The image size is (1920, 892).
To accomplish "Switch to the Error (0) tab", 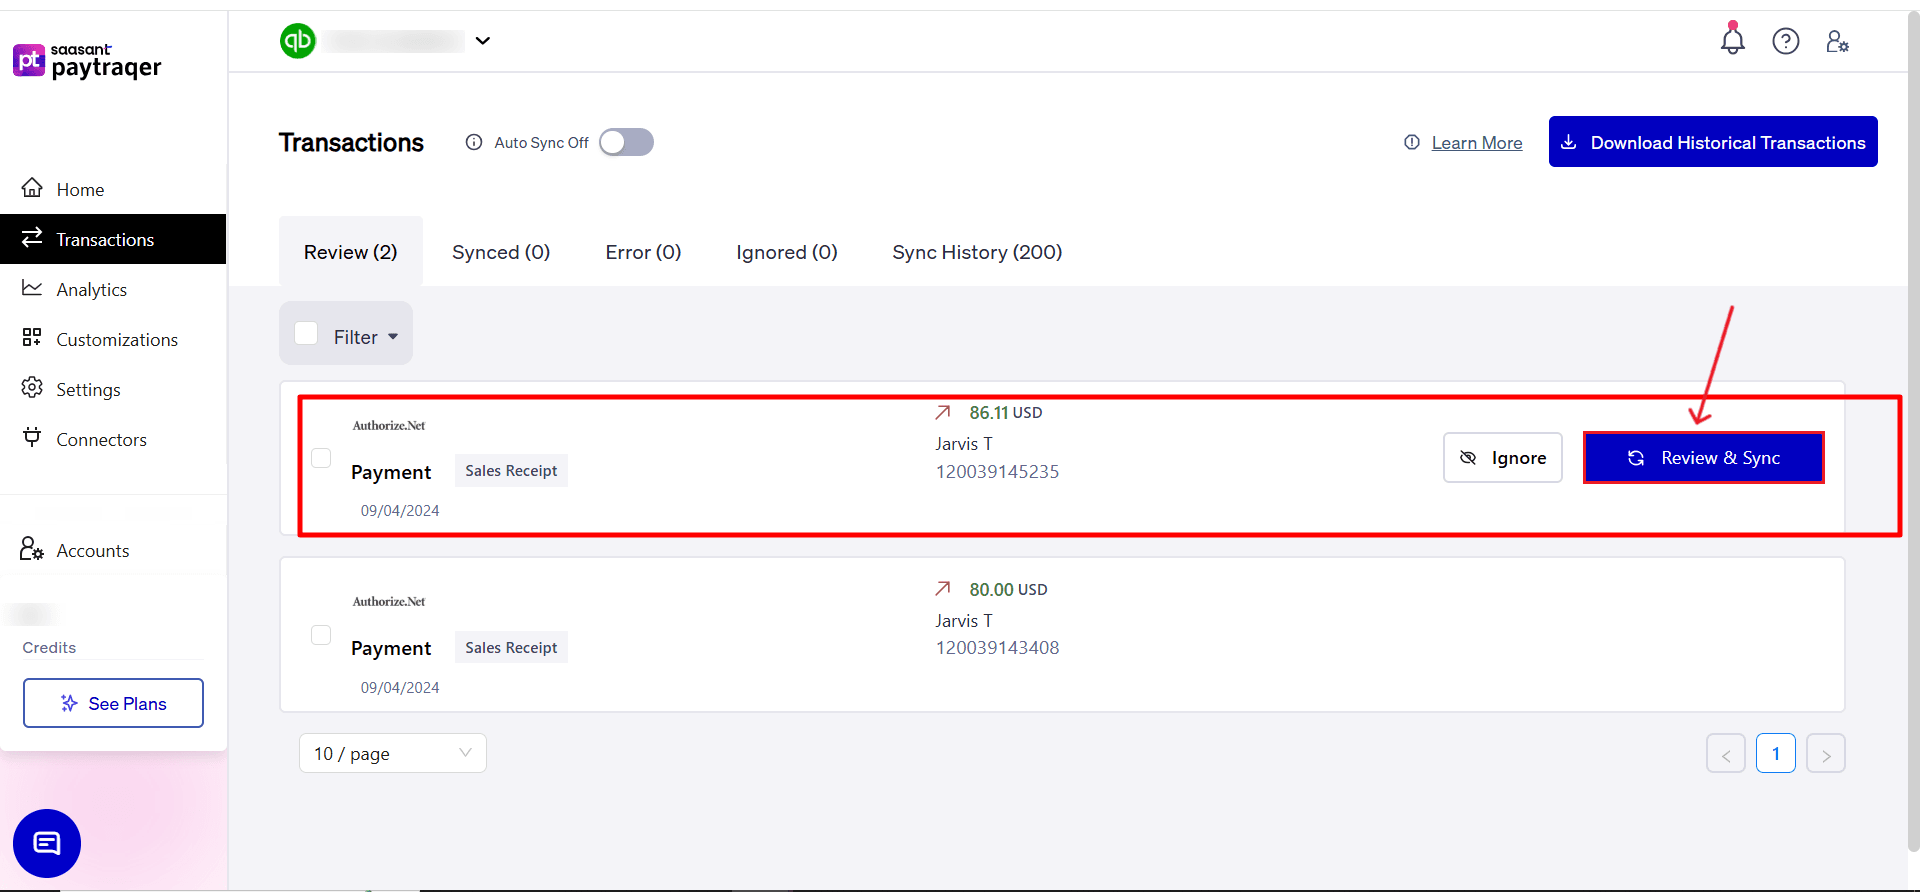I will coord(643,252).
